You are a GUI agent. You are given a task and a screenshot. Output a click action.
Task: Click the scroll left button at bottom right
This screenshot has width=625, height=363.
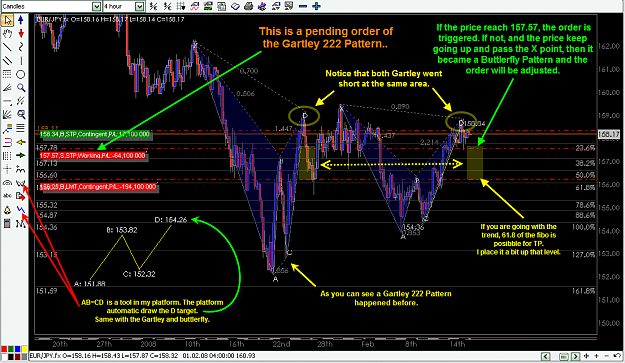tap(546, 356)
